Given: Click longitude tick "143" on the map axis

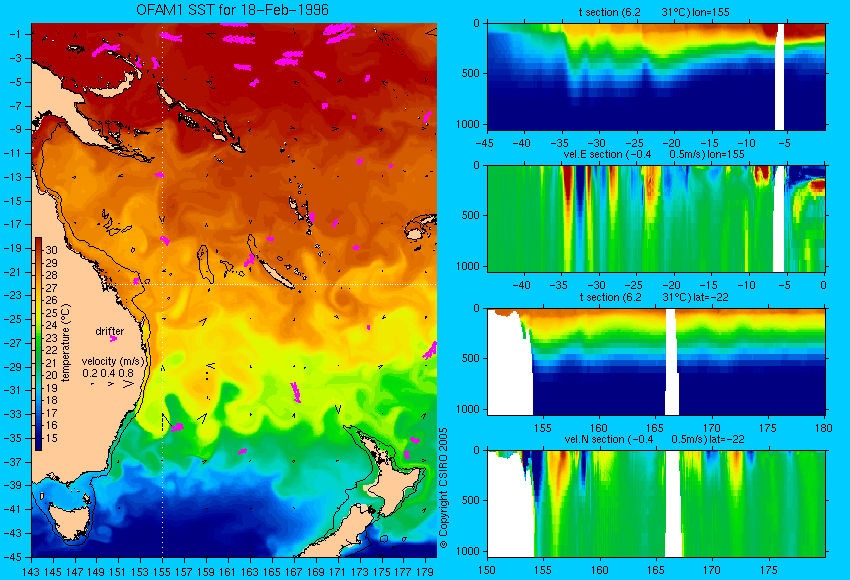Looking at the screenshot, I should tap(31, 571).
